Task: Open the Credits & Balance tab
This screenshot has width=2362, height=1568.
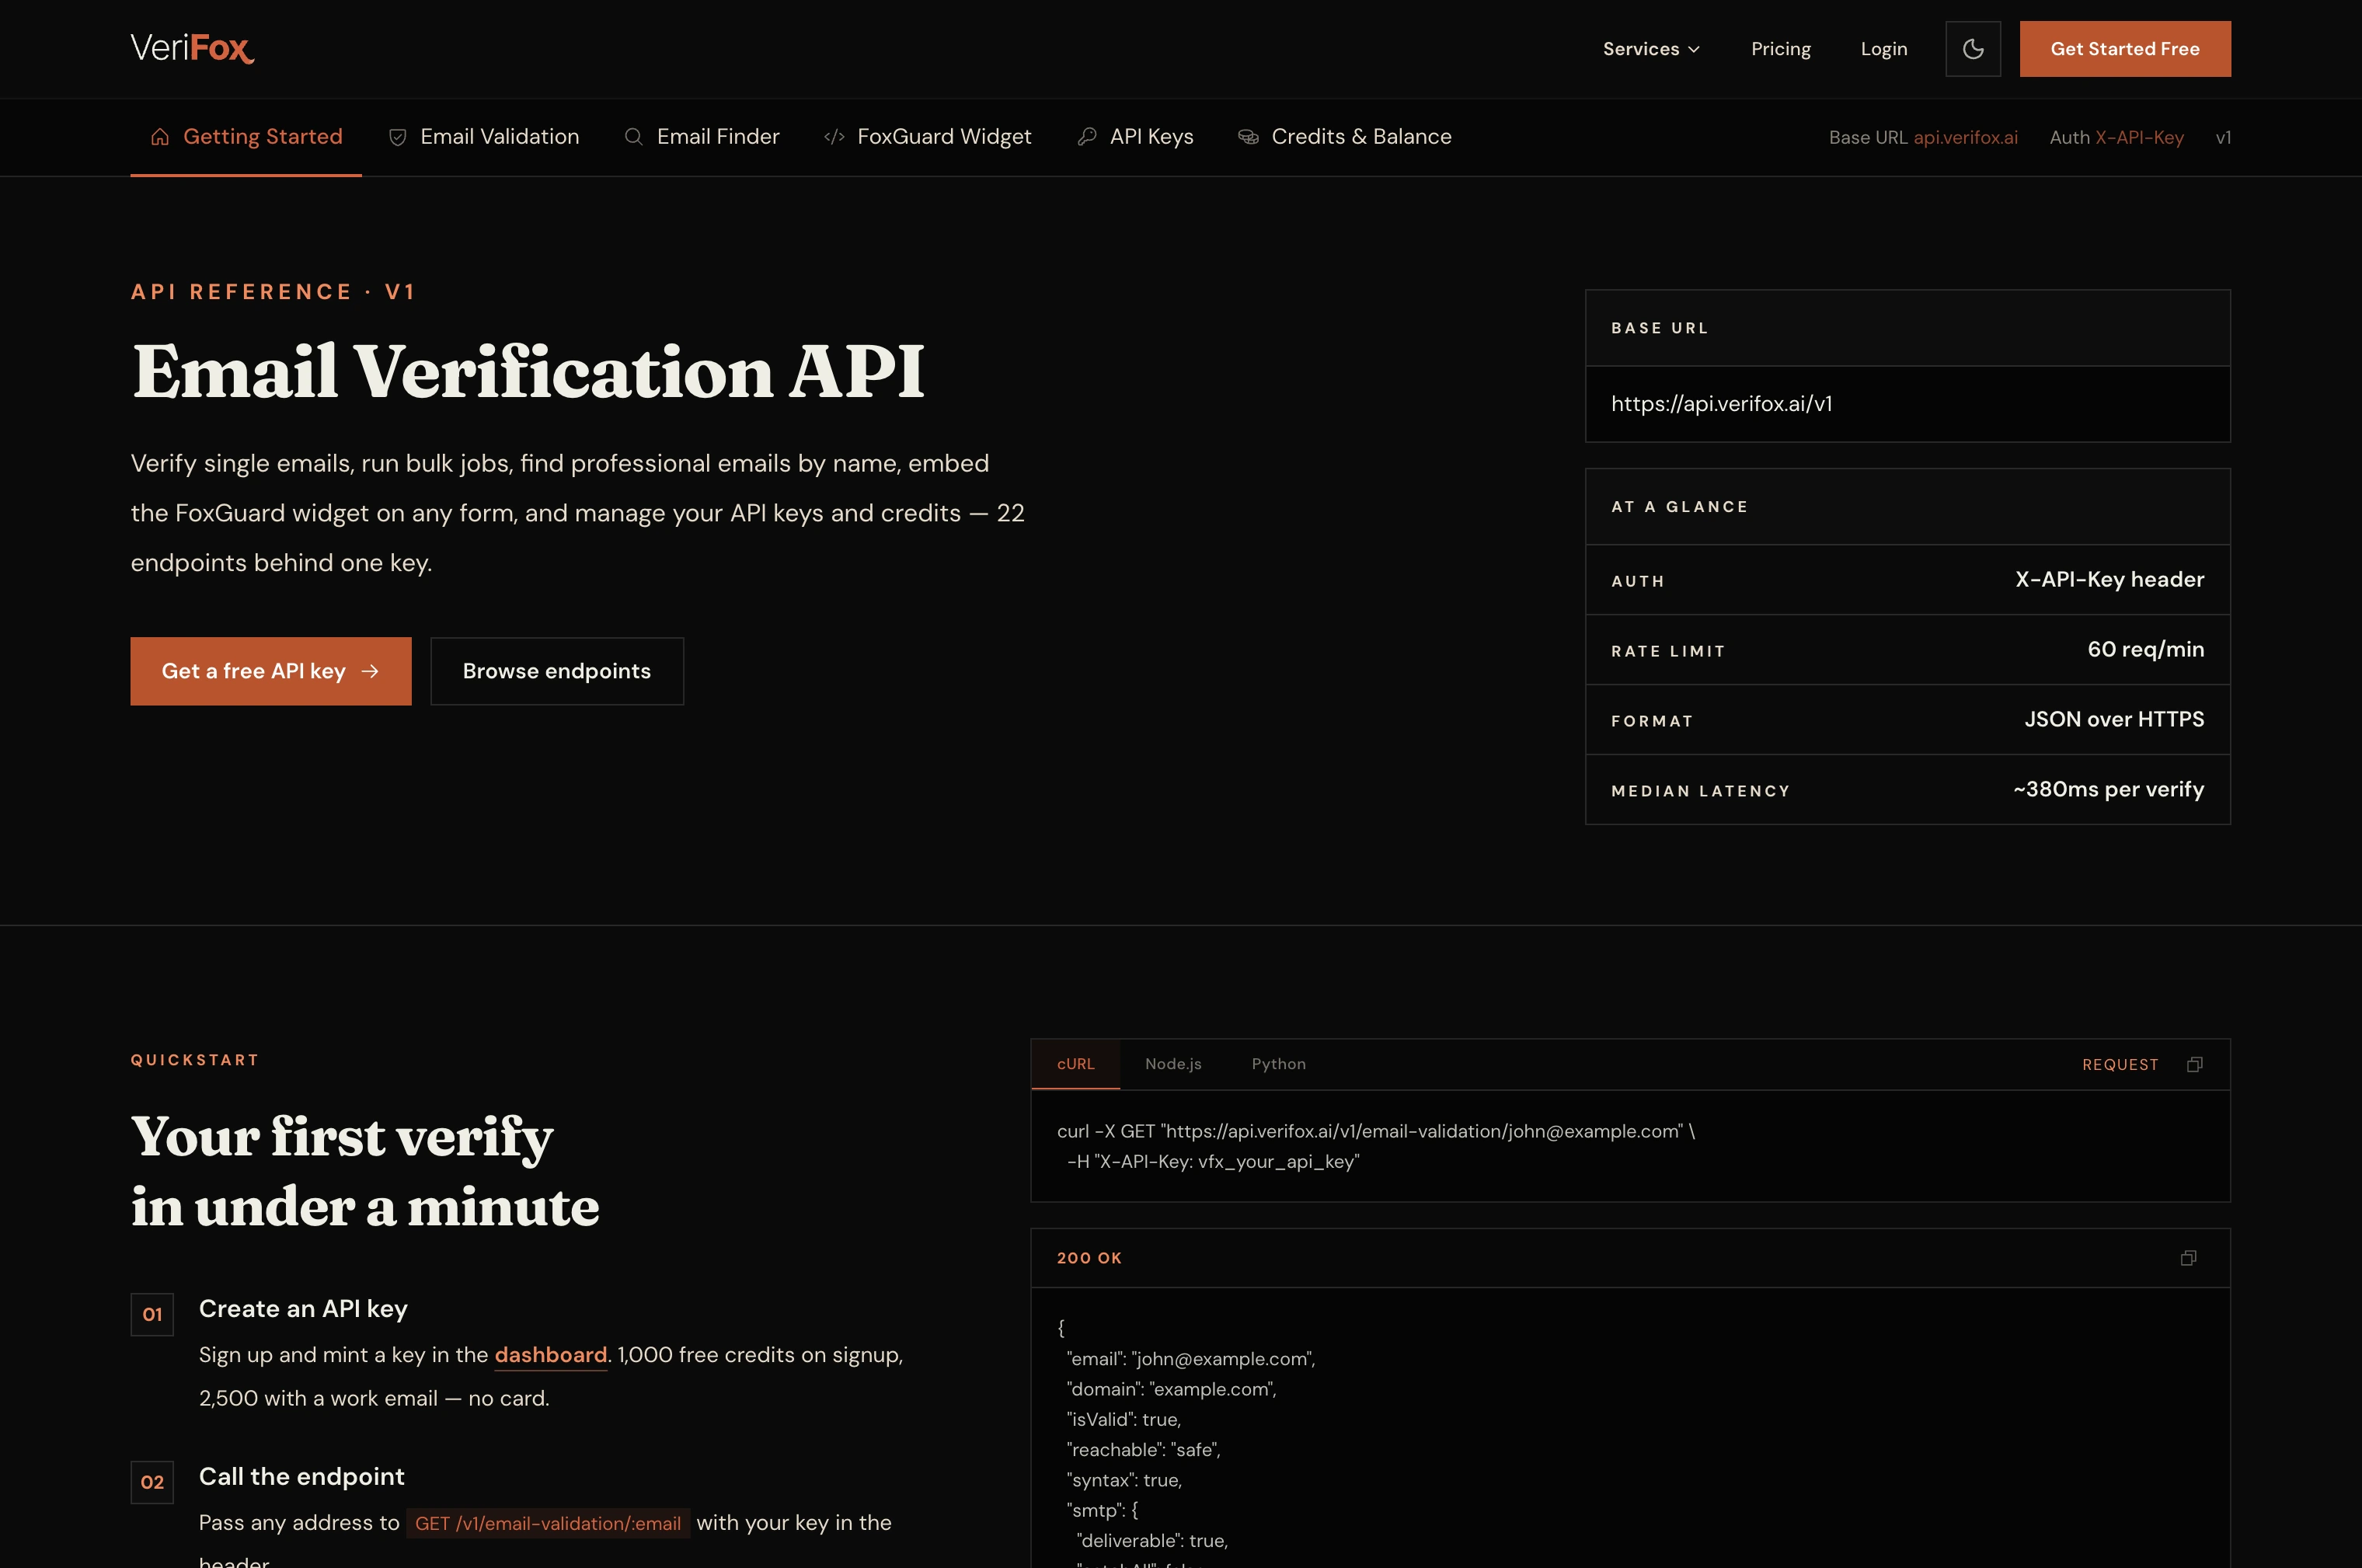Action: [1345, 137]
